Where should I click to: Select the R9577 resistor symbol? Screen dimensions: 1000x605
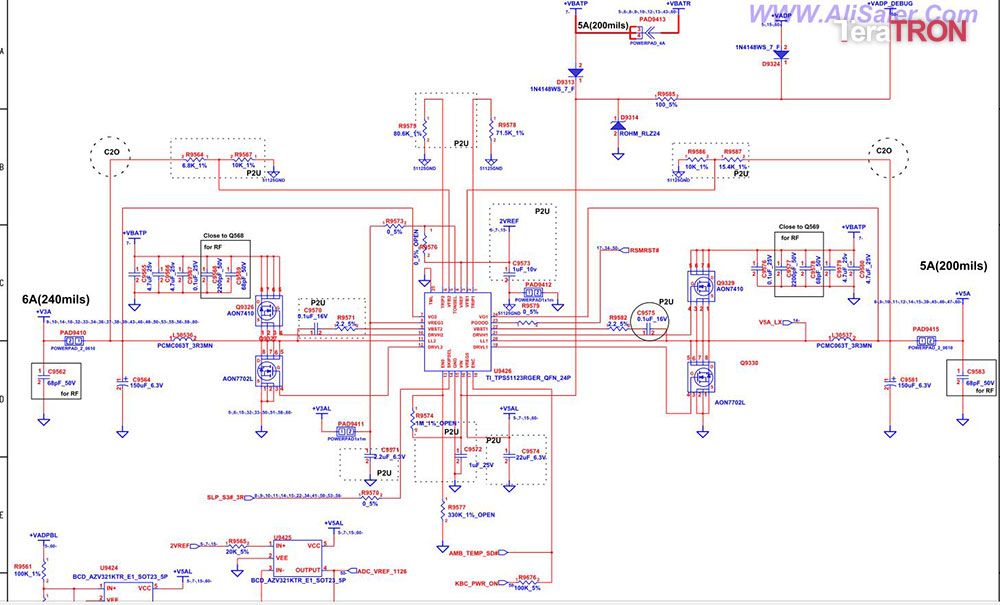[443, 511]
